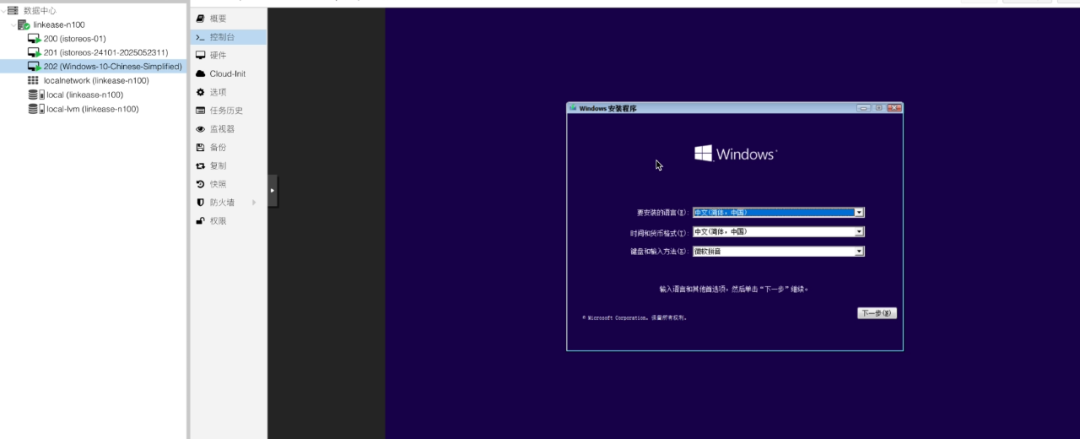Click the cloud icon beside Cloud-Init
This screenshot has height=439, width=1080.
(200, 74)
